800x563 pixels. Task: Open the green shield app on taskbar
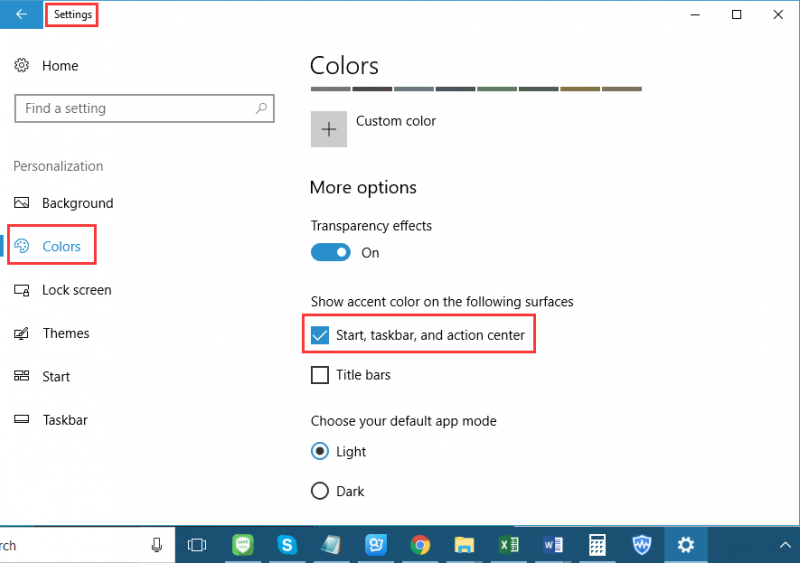[242, 545]
